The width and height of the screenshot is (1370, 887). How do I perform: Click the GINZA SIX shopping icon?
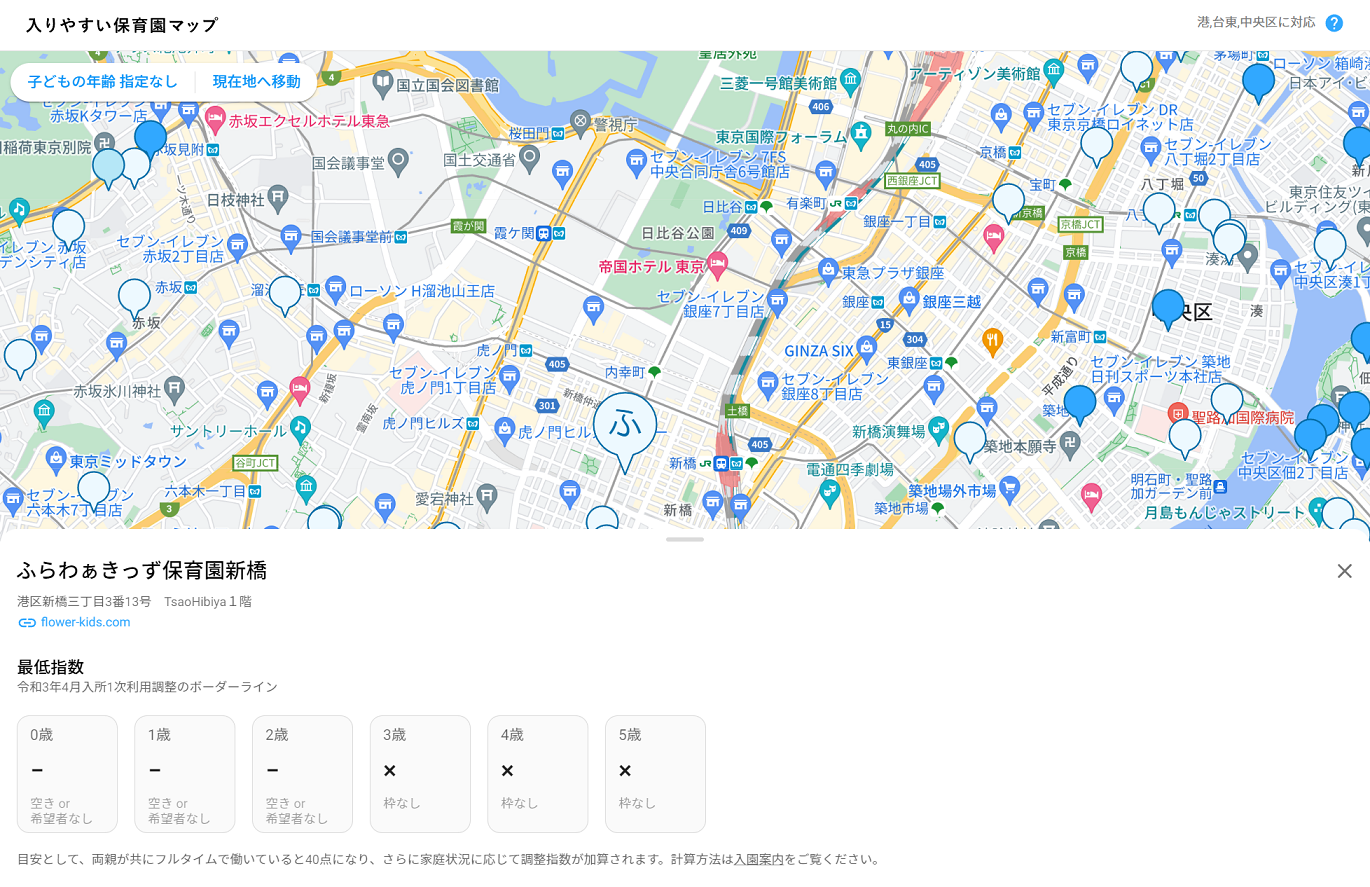867,348
